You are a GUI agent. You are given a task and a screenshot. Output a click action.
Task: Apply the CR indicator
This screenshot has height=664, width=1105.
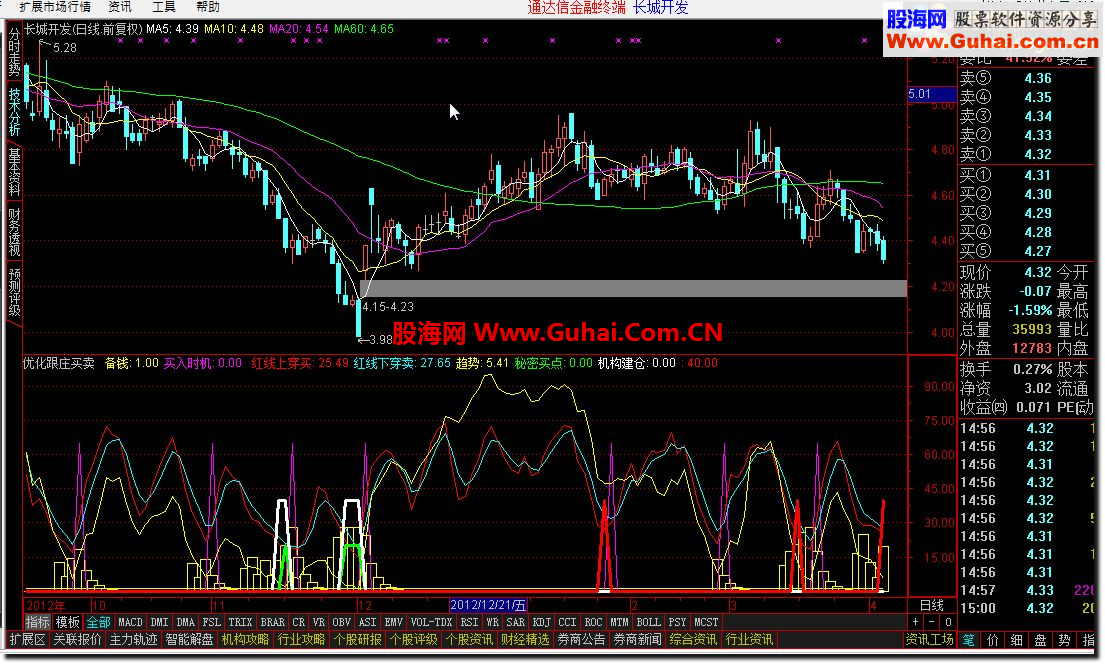coord(299,622)
